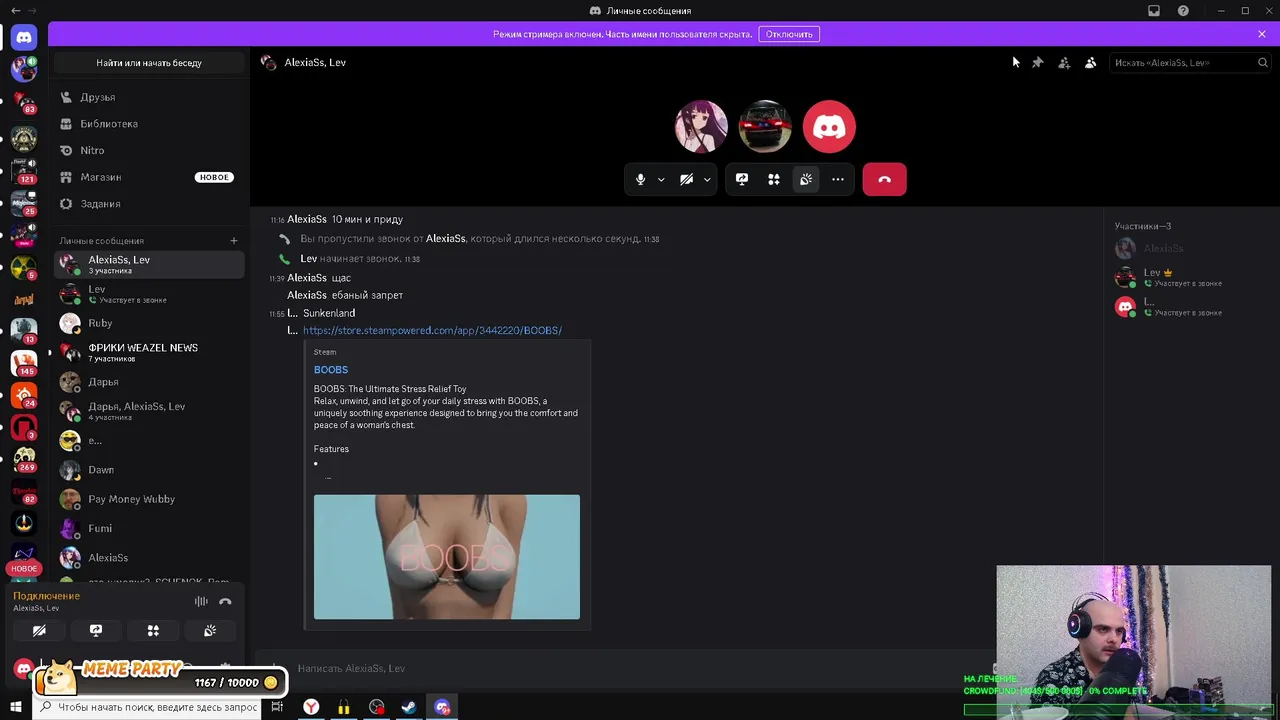Open Yandex Browser from the taskbar
The width and height of the screenshot is (1280, 720).
tap(311, 707)
